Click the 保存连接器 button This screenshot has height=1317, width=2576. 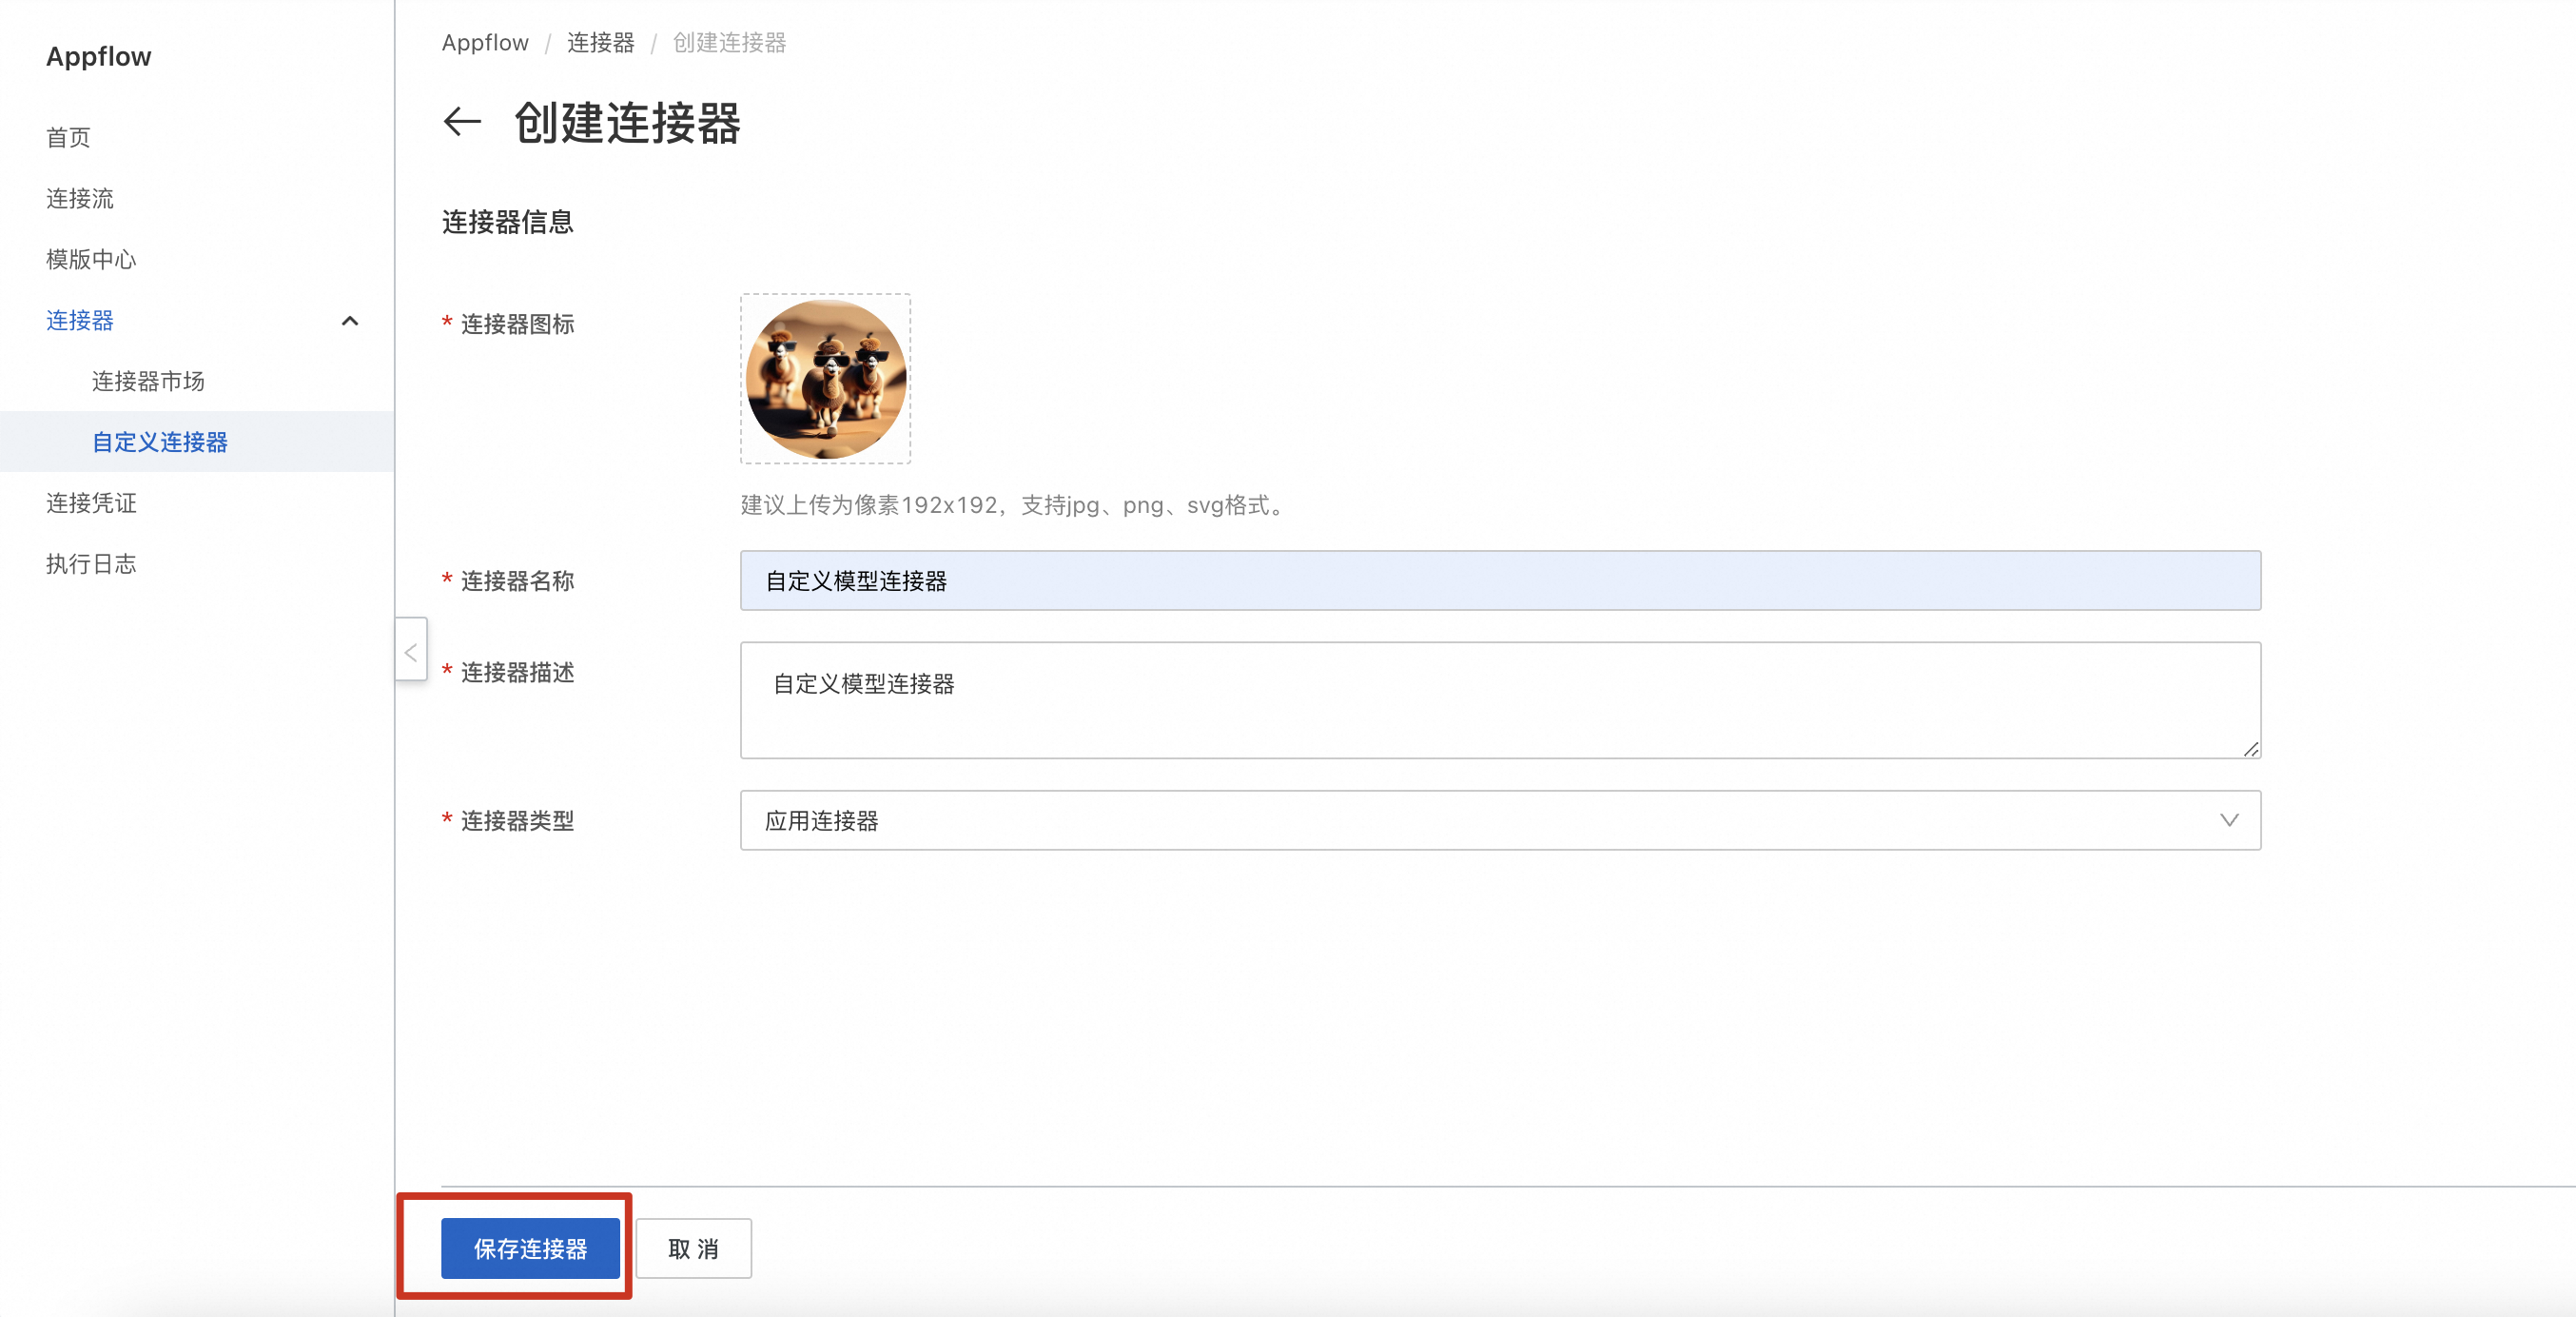pyautogui.click(x=530, y=1248)
